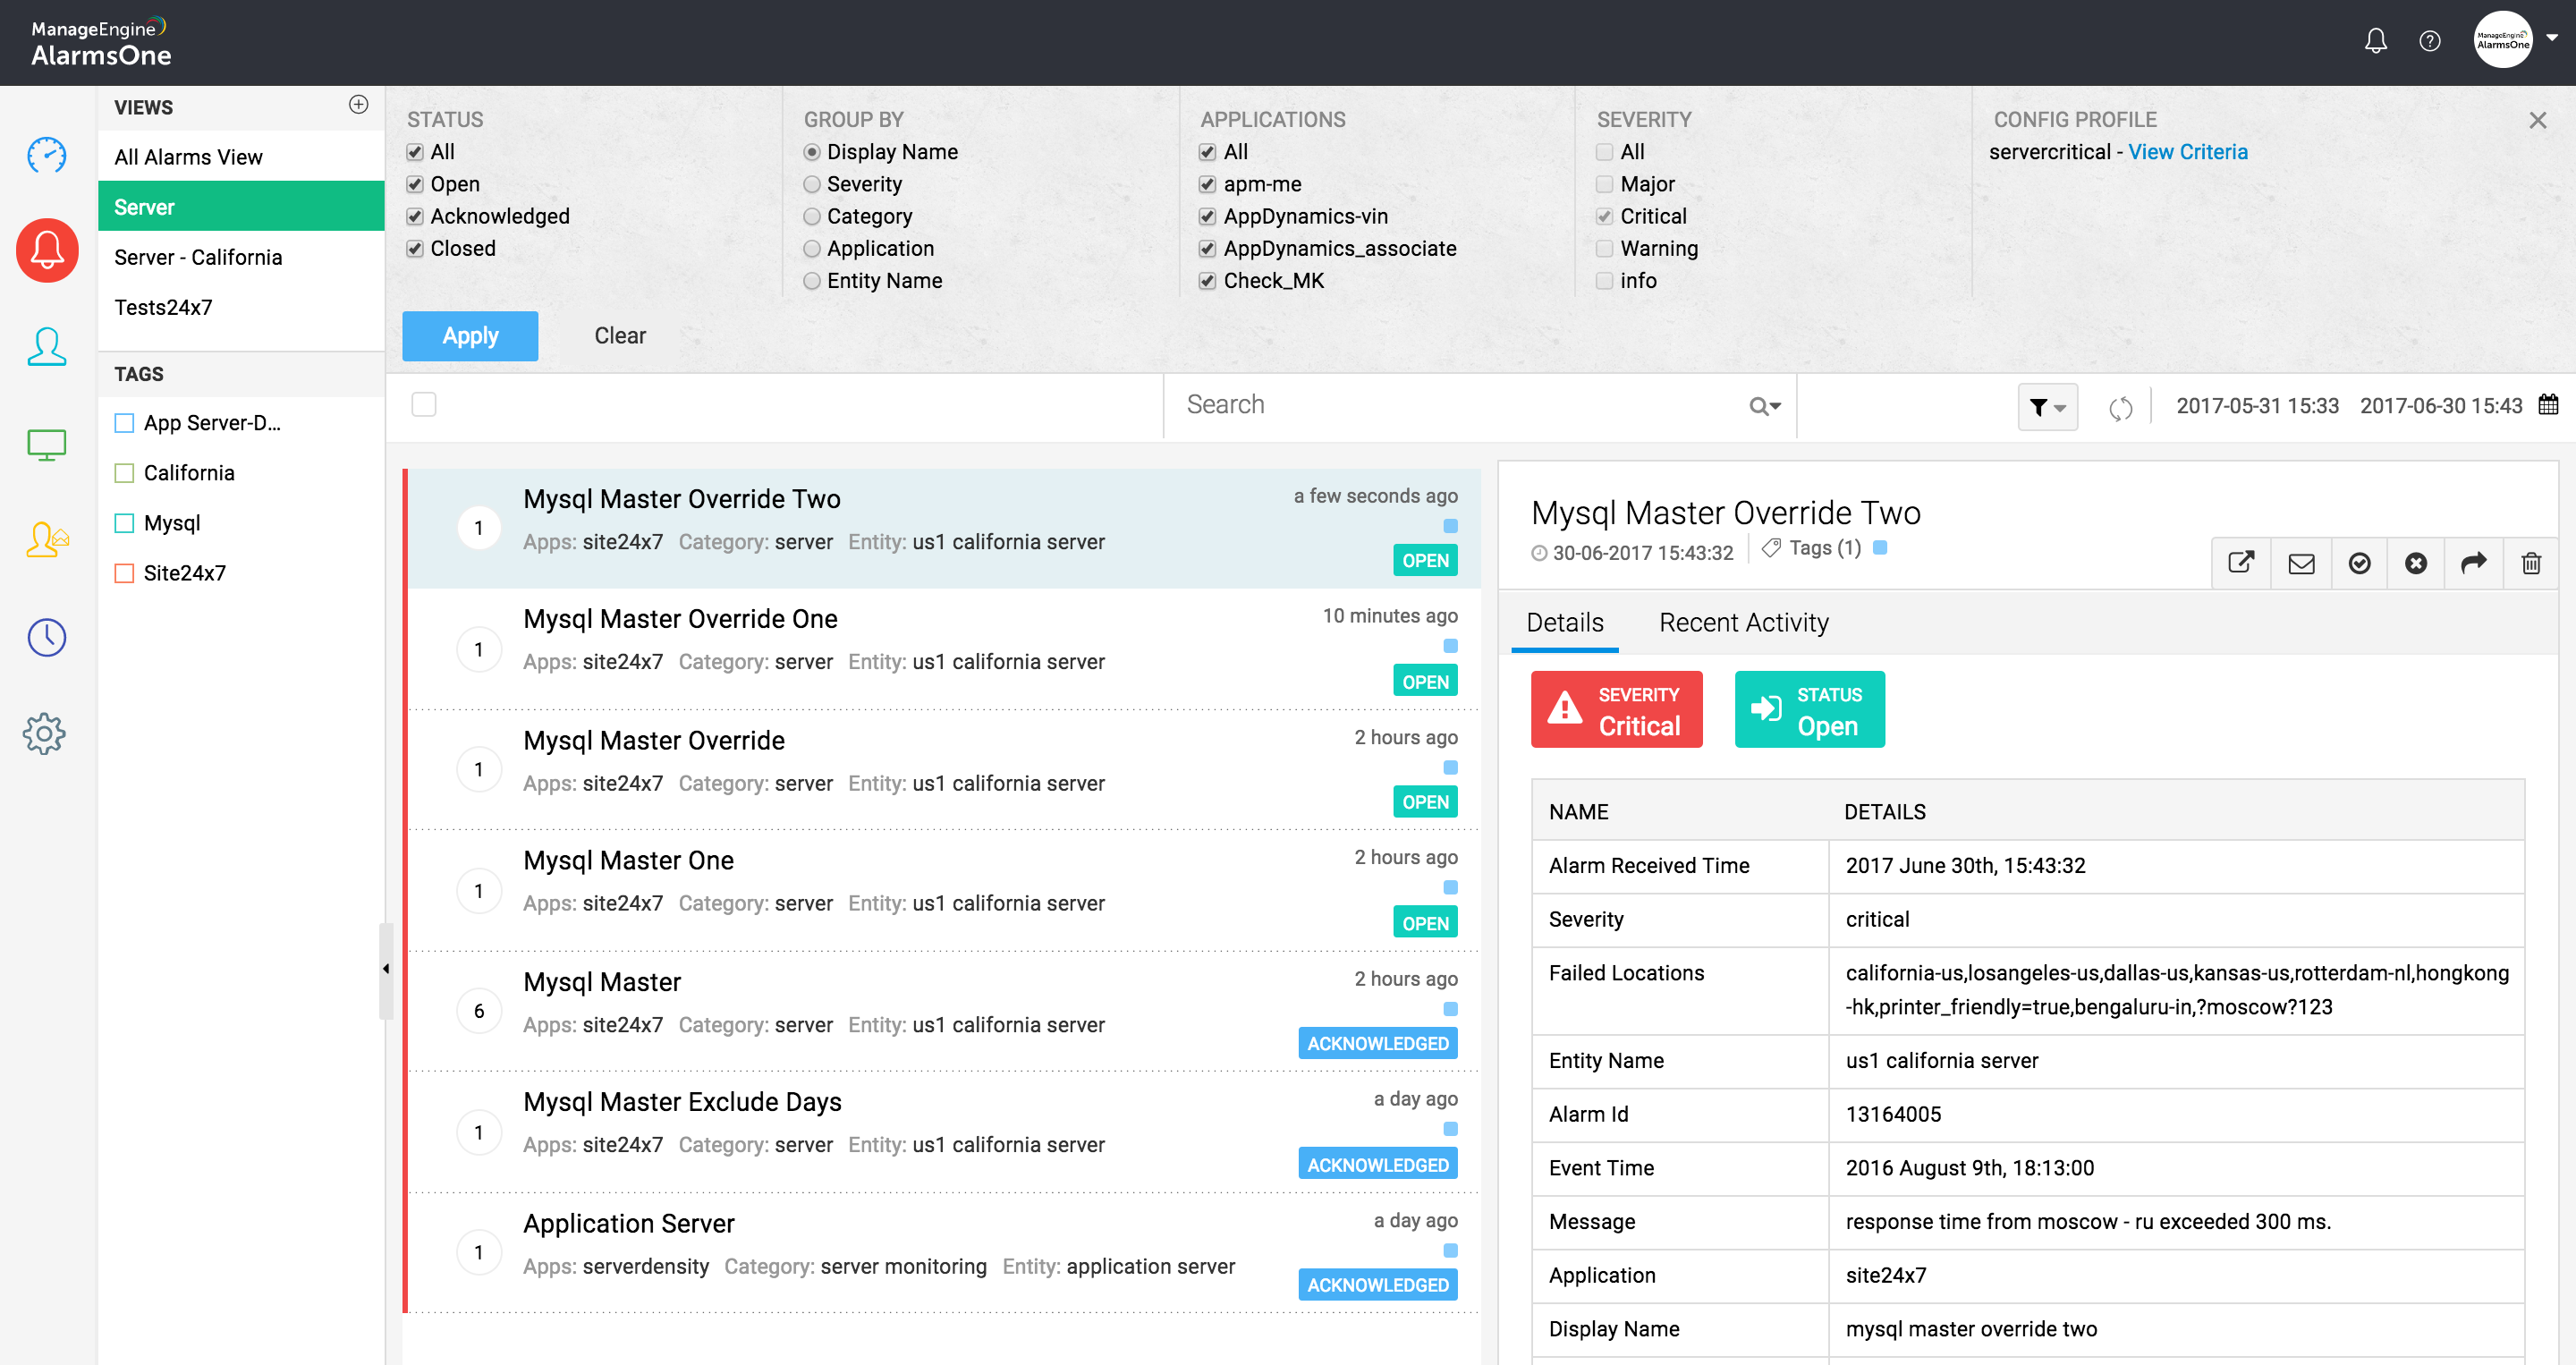Toggle the Check_MK application checkbox
The width and height of the screenshot is (2576, 1365).
[x=1207, y=281]
